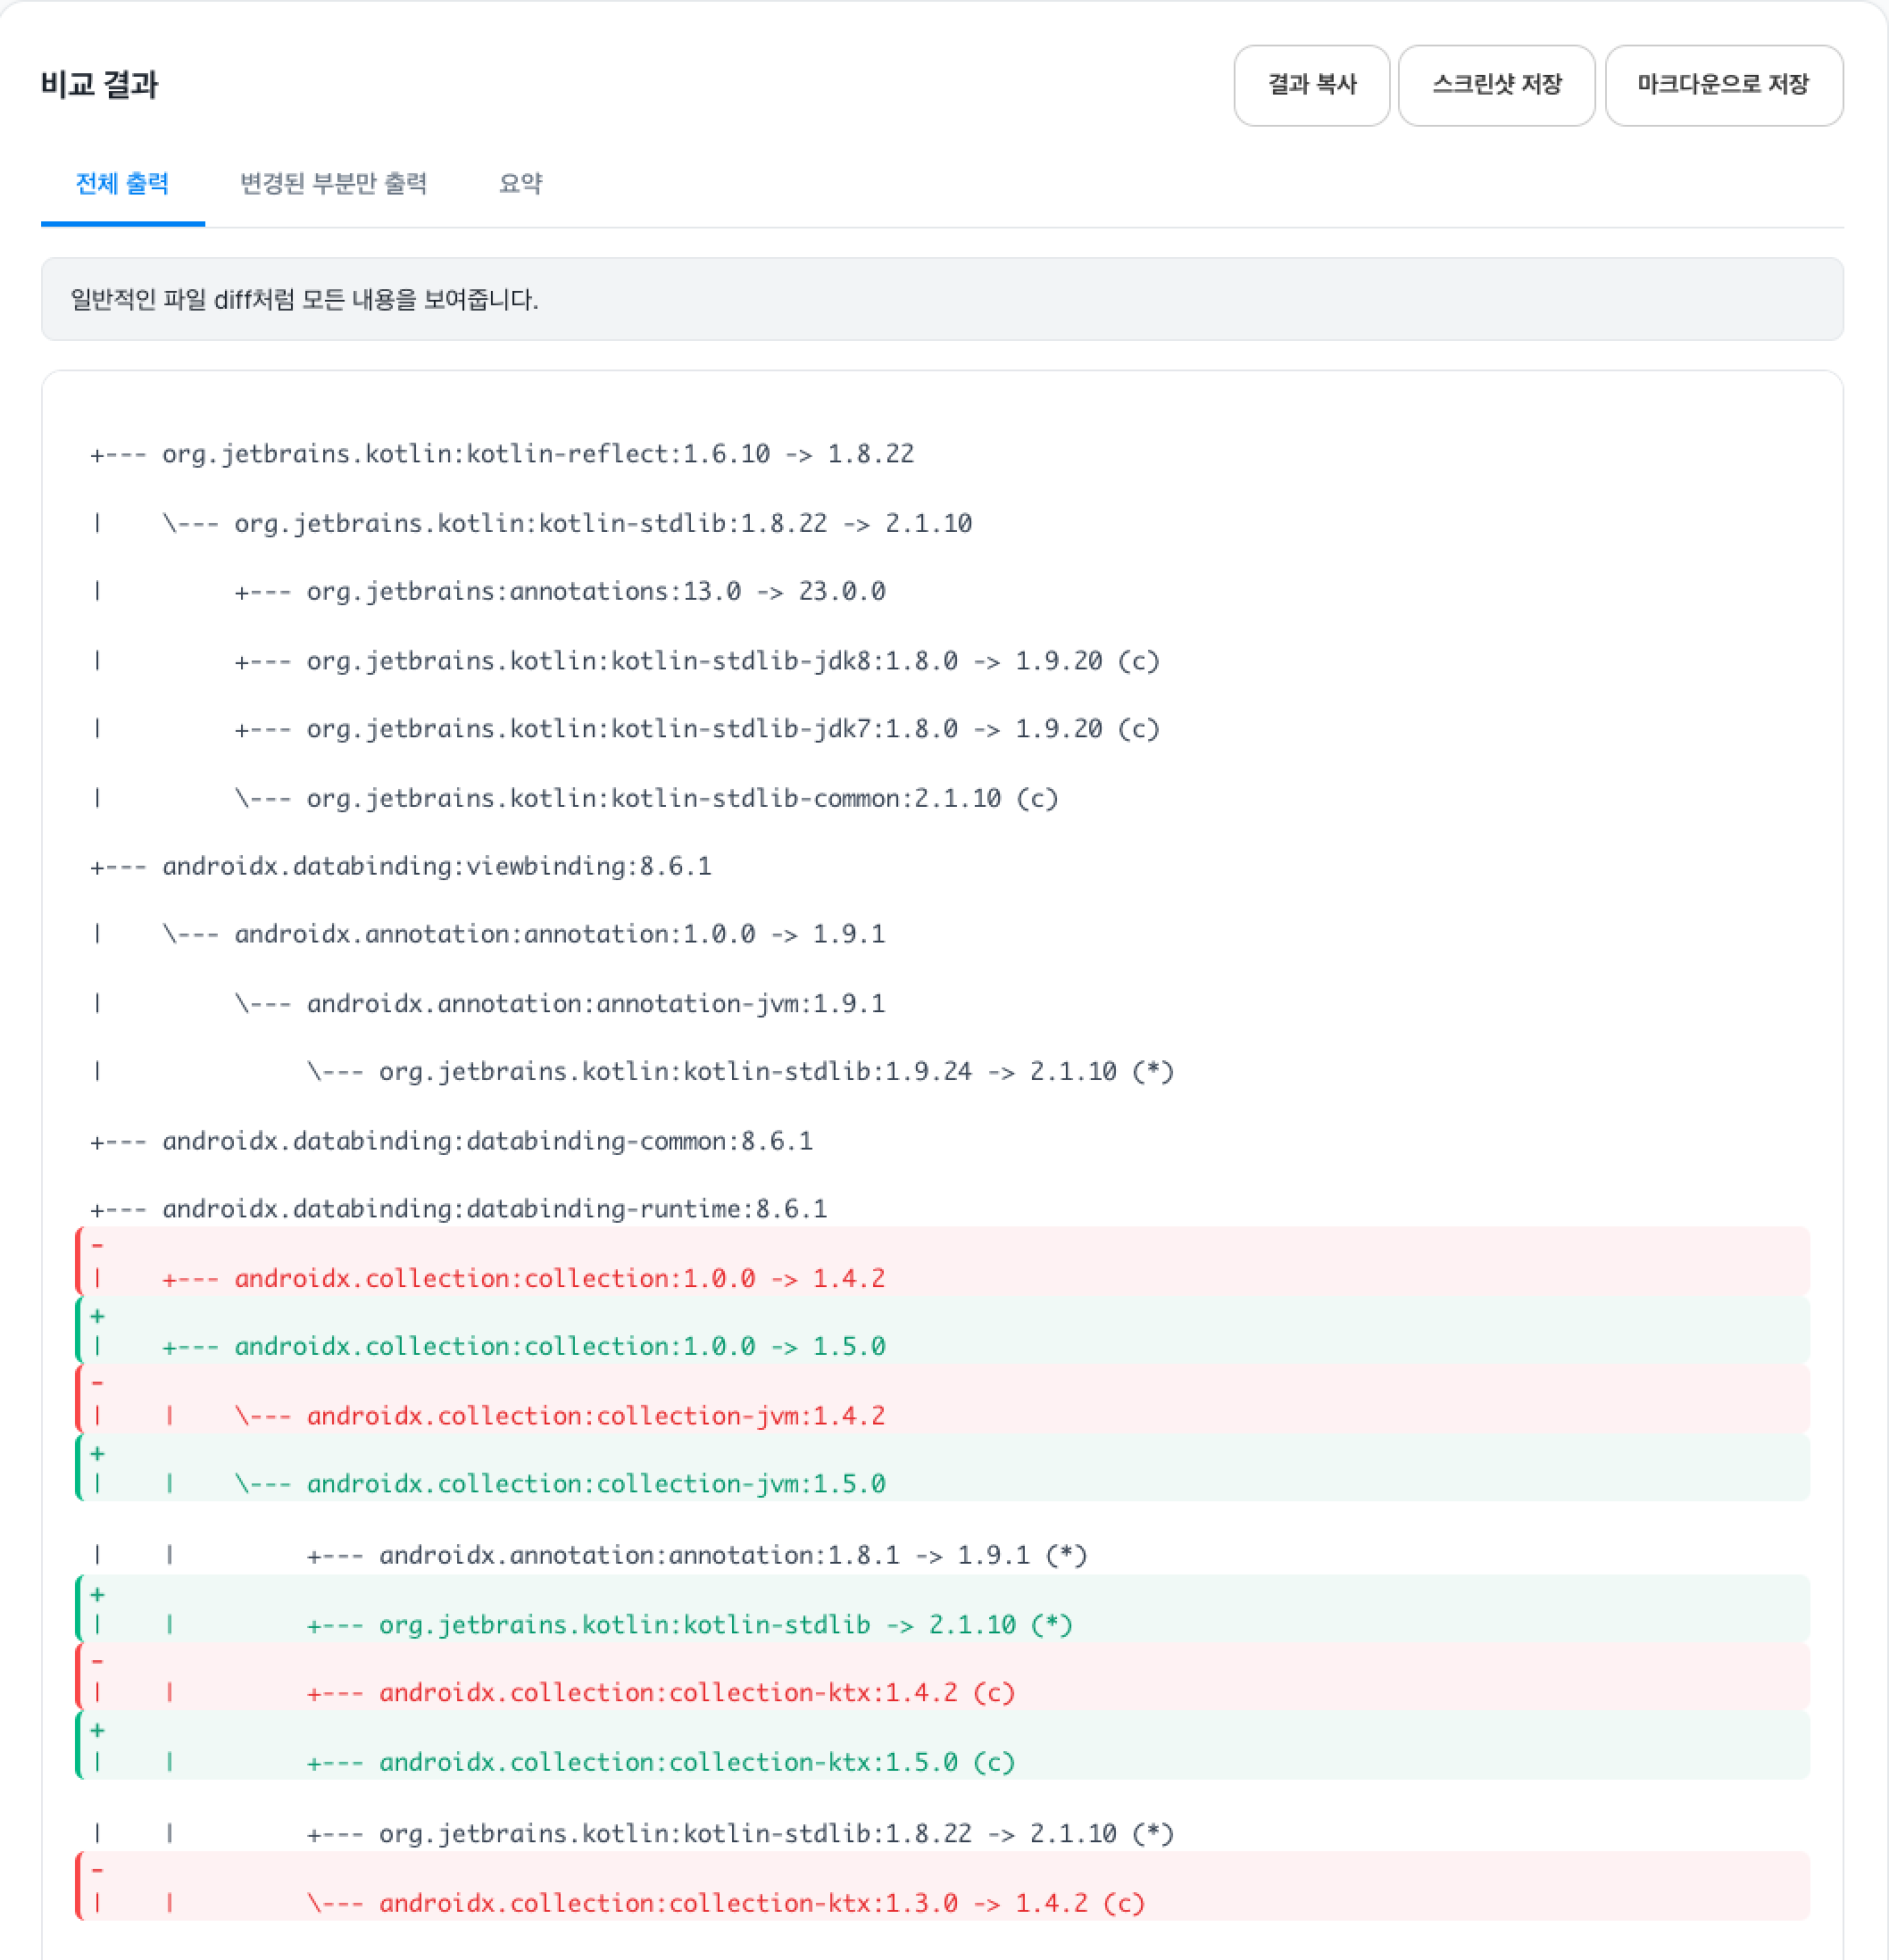Click the viewbinding:8.6.1 dependency line
The width and height of the screenshot is (1889, 1960).
click(436, 866)
